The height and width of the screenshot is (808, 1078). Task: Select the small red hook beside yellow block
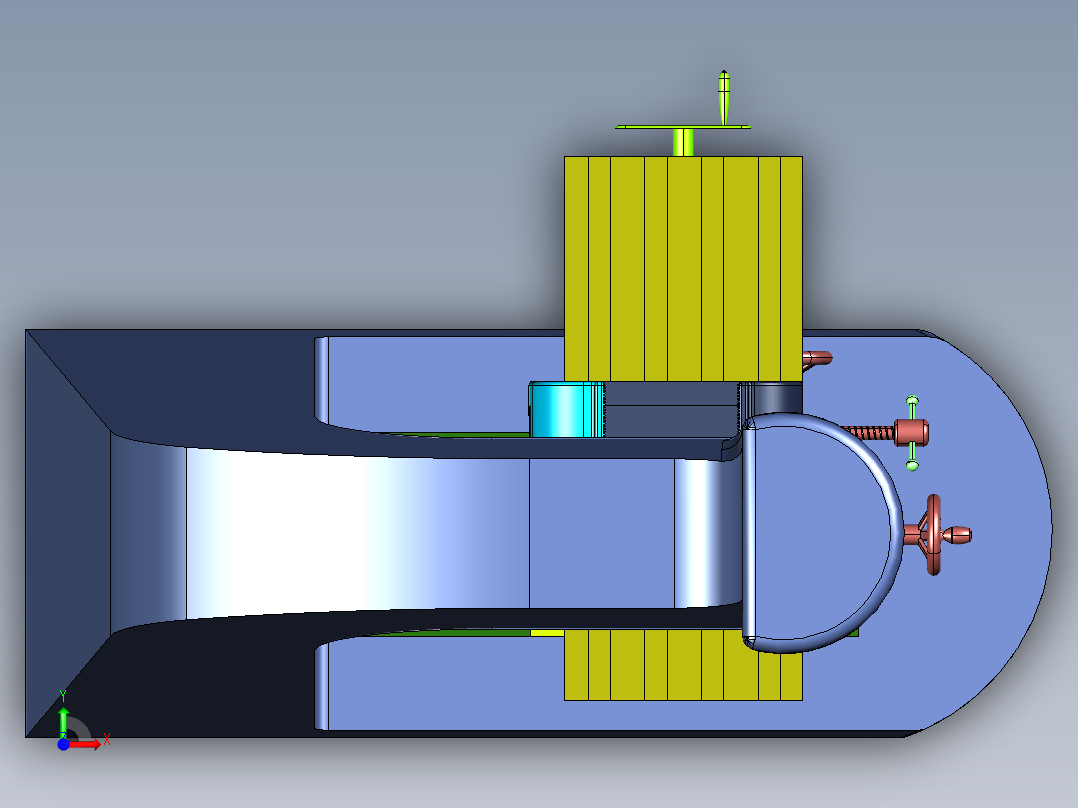pos(817,358)
